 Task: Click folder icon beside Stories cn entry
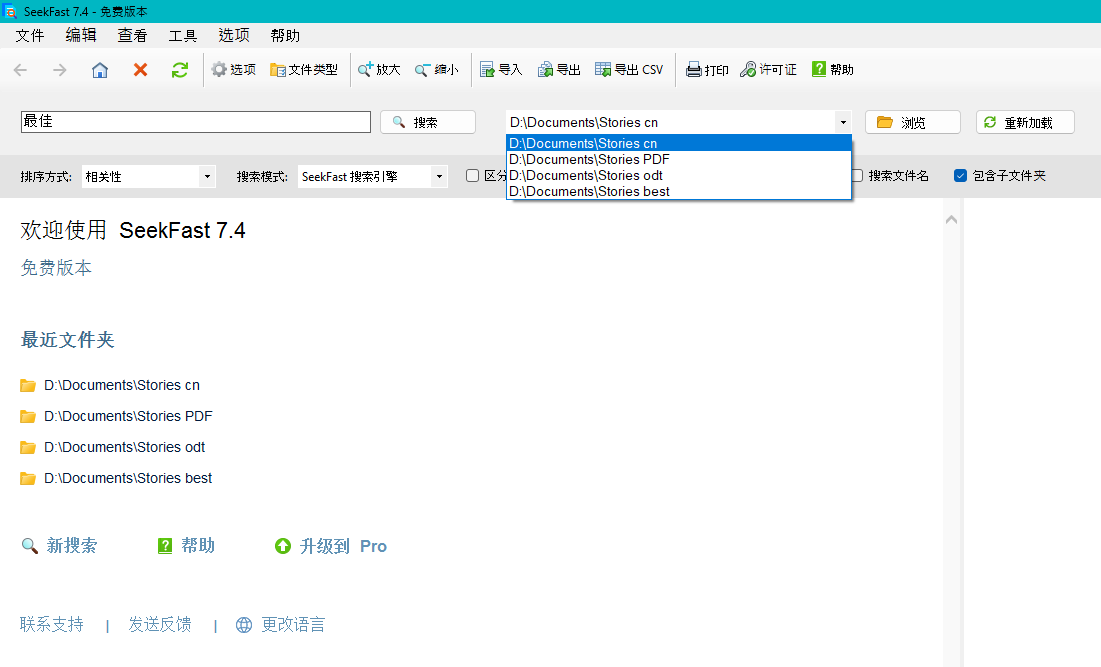pyautogui.click(x=28, y=385)
